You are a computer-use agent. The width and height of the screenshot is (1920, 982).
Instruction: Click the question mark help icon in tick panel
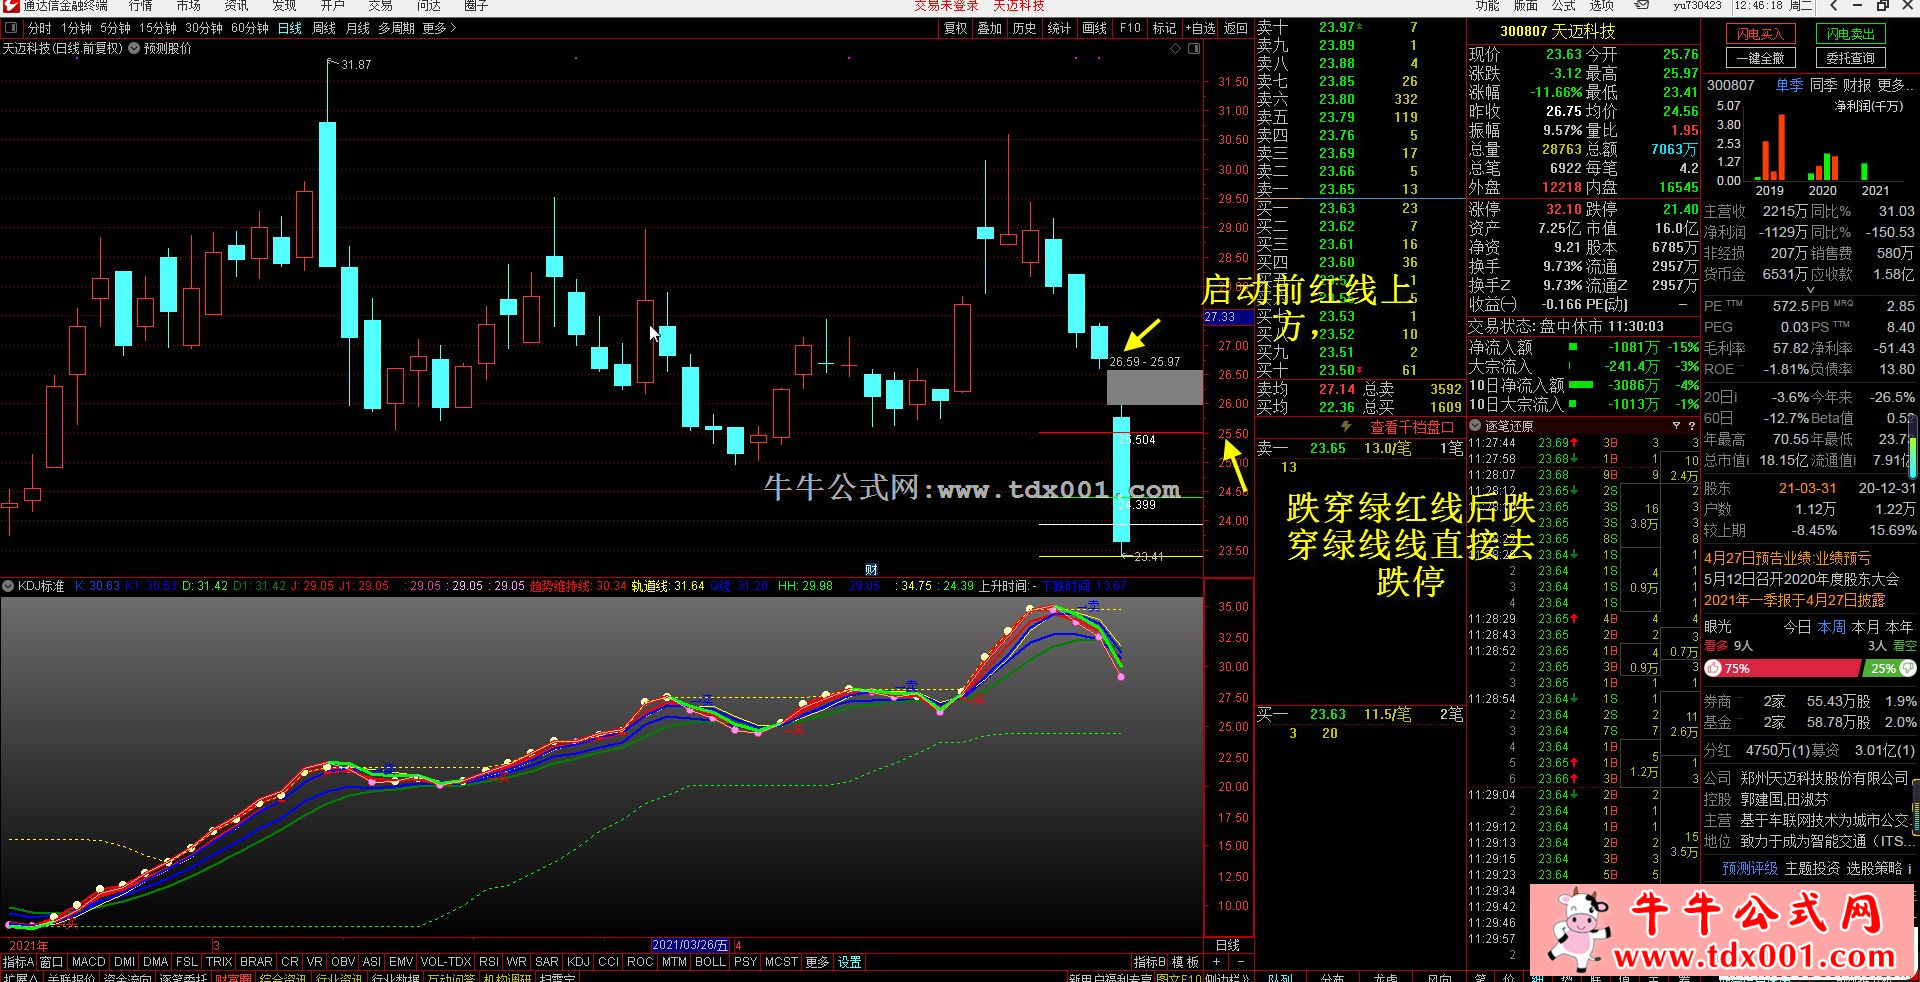[1691, 426]
